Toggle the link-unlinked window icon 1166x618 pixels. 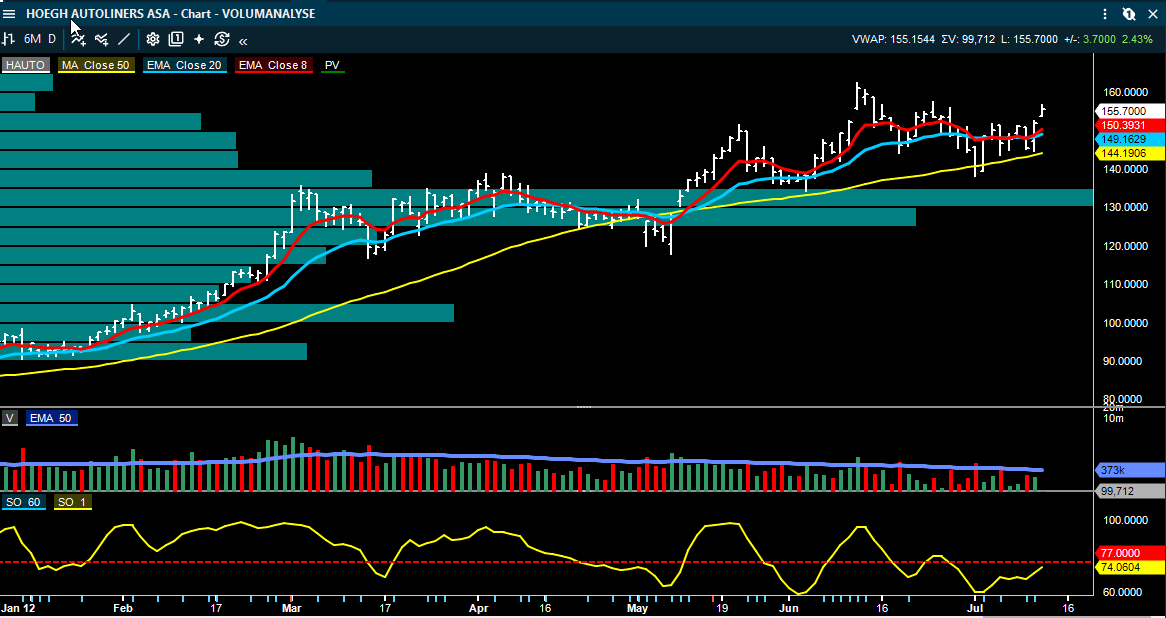(1129, 14)
